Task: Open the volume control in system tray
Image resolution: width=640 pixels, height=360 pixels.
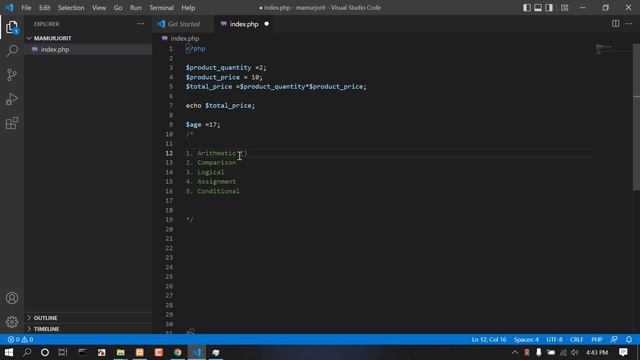Action: 575,352
